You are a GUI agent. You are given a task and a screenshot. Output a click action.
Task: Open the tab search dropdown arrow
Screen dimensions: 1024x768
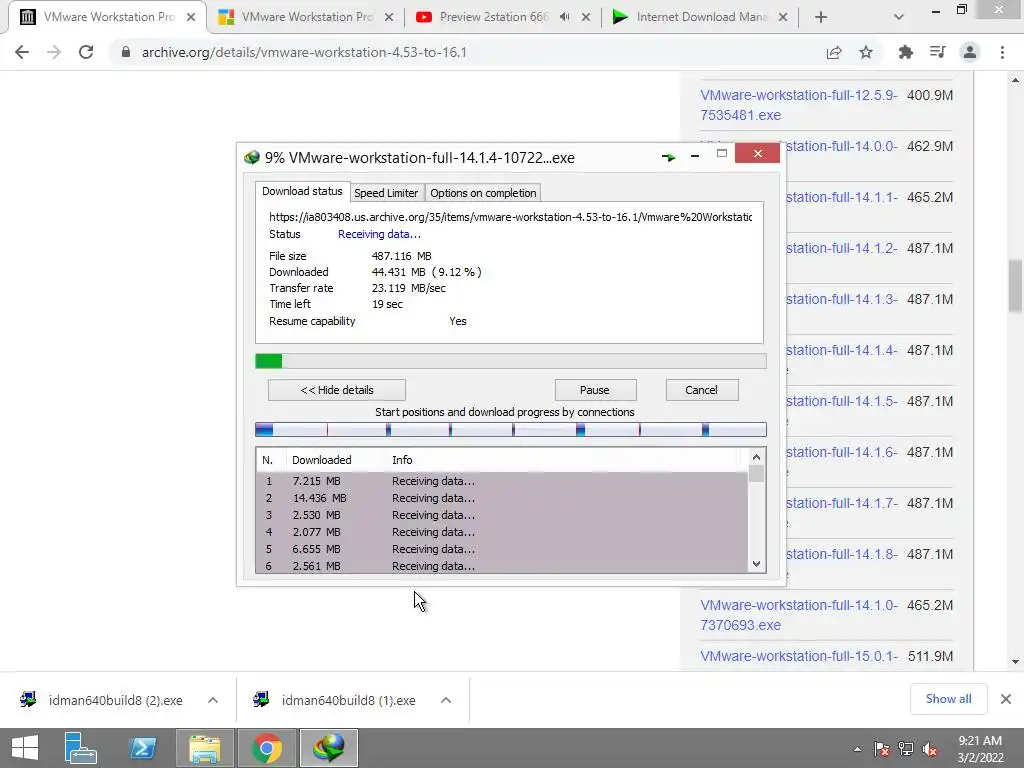899,17
